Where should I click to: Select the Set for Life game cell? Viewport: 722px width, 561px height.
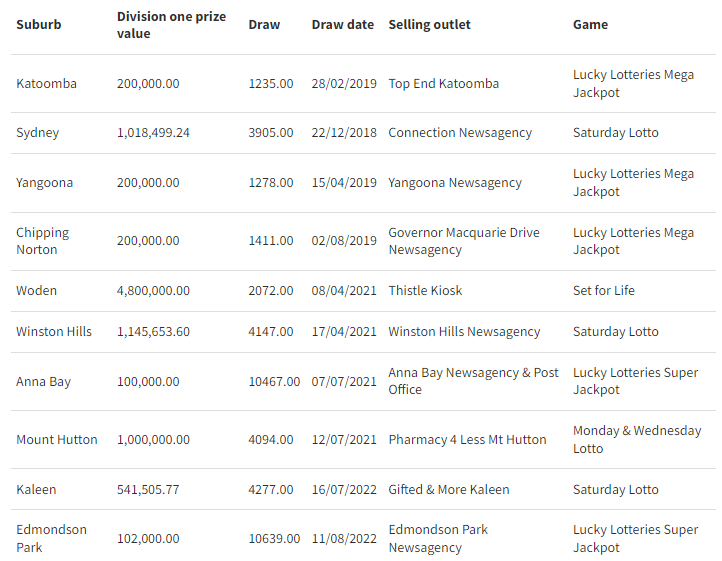click(x=604, y=291)
